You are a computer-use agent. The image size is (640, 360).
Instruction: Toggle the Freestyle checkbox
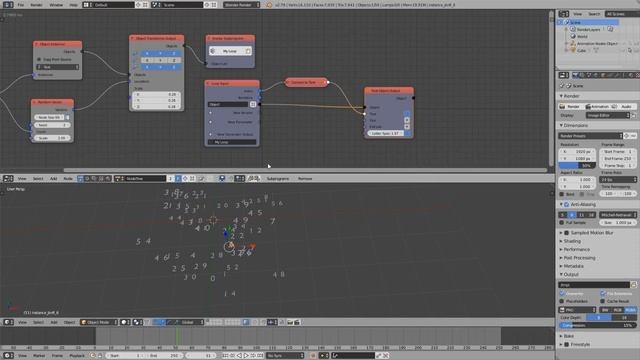(x=567, y=344)
